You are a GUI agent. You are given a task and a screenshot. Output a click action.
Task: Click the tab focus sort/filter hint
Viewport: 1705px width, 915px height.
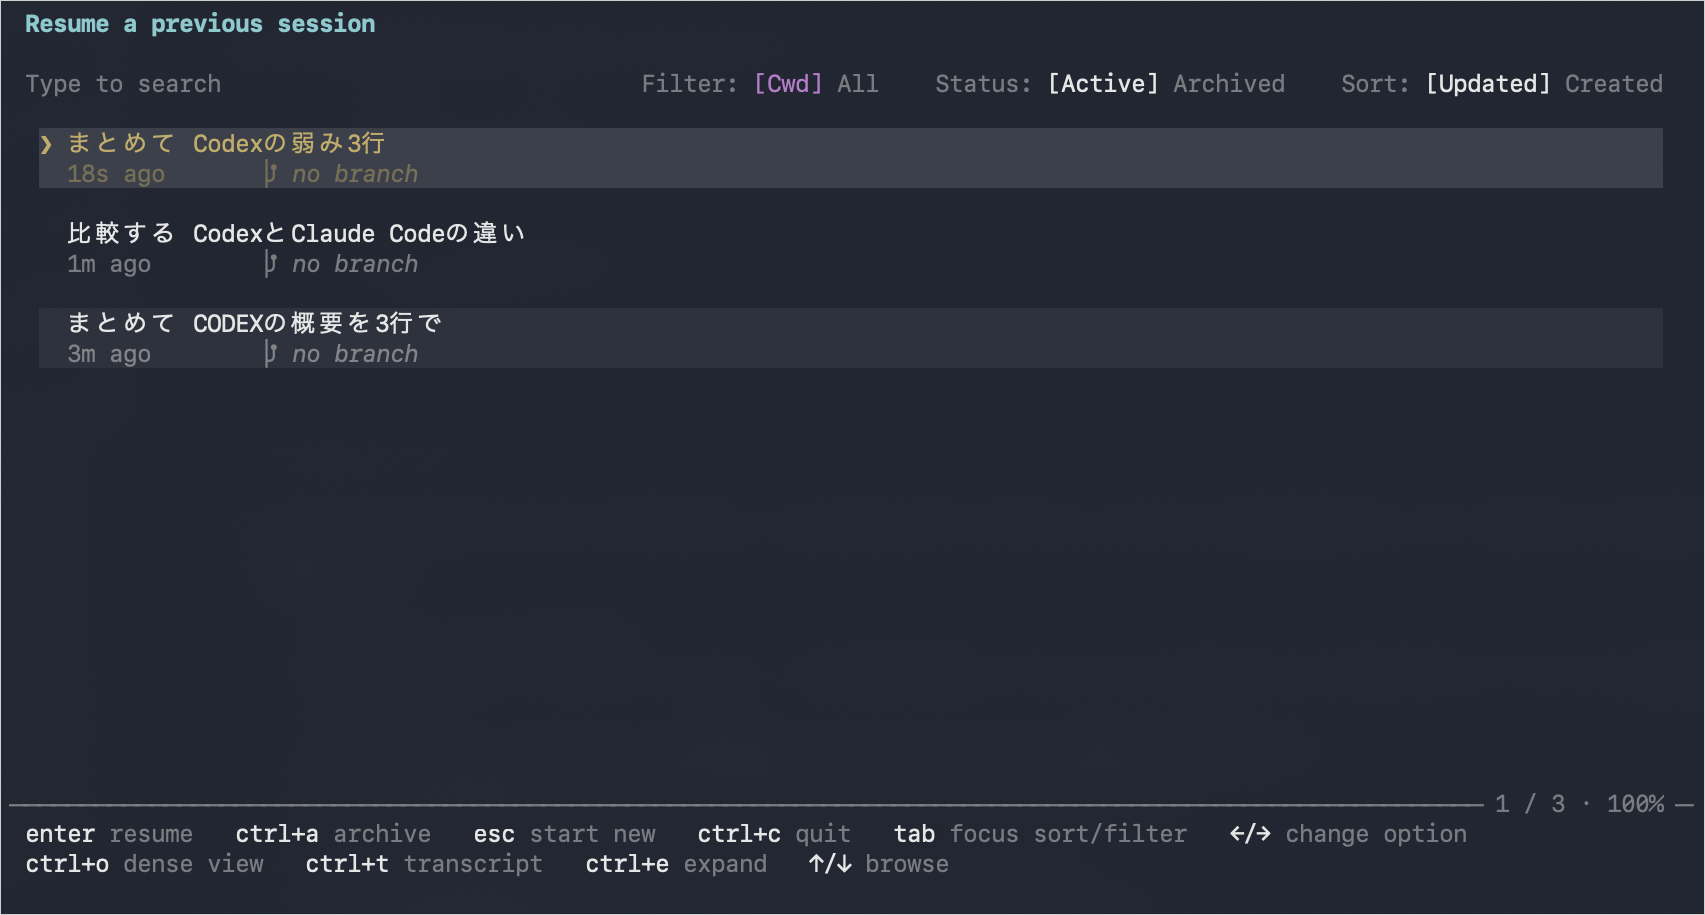1040,834
